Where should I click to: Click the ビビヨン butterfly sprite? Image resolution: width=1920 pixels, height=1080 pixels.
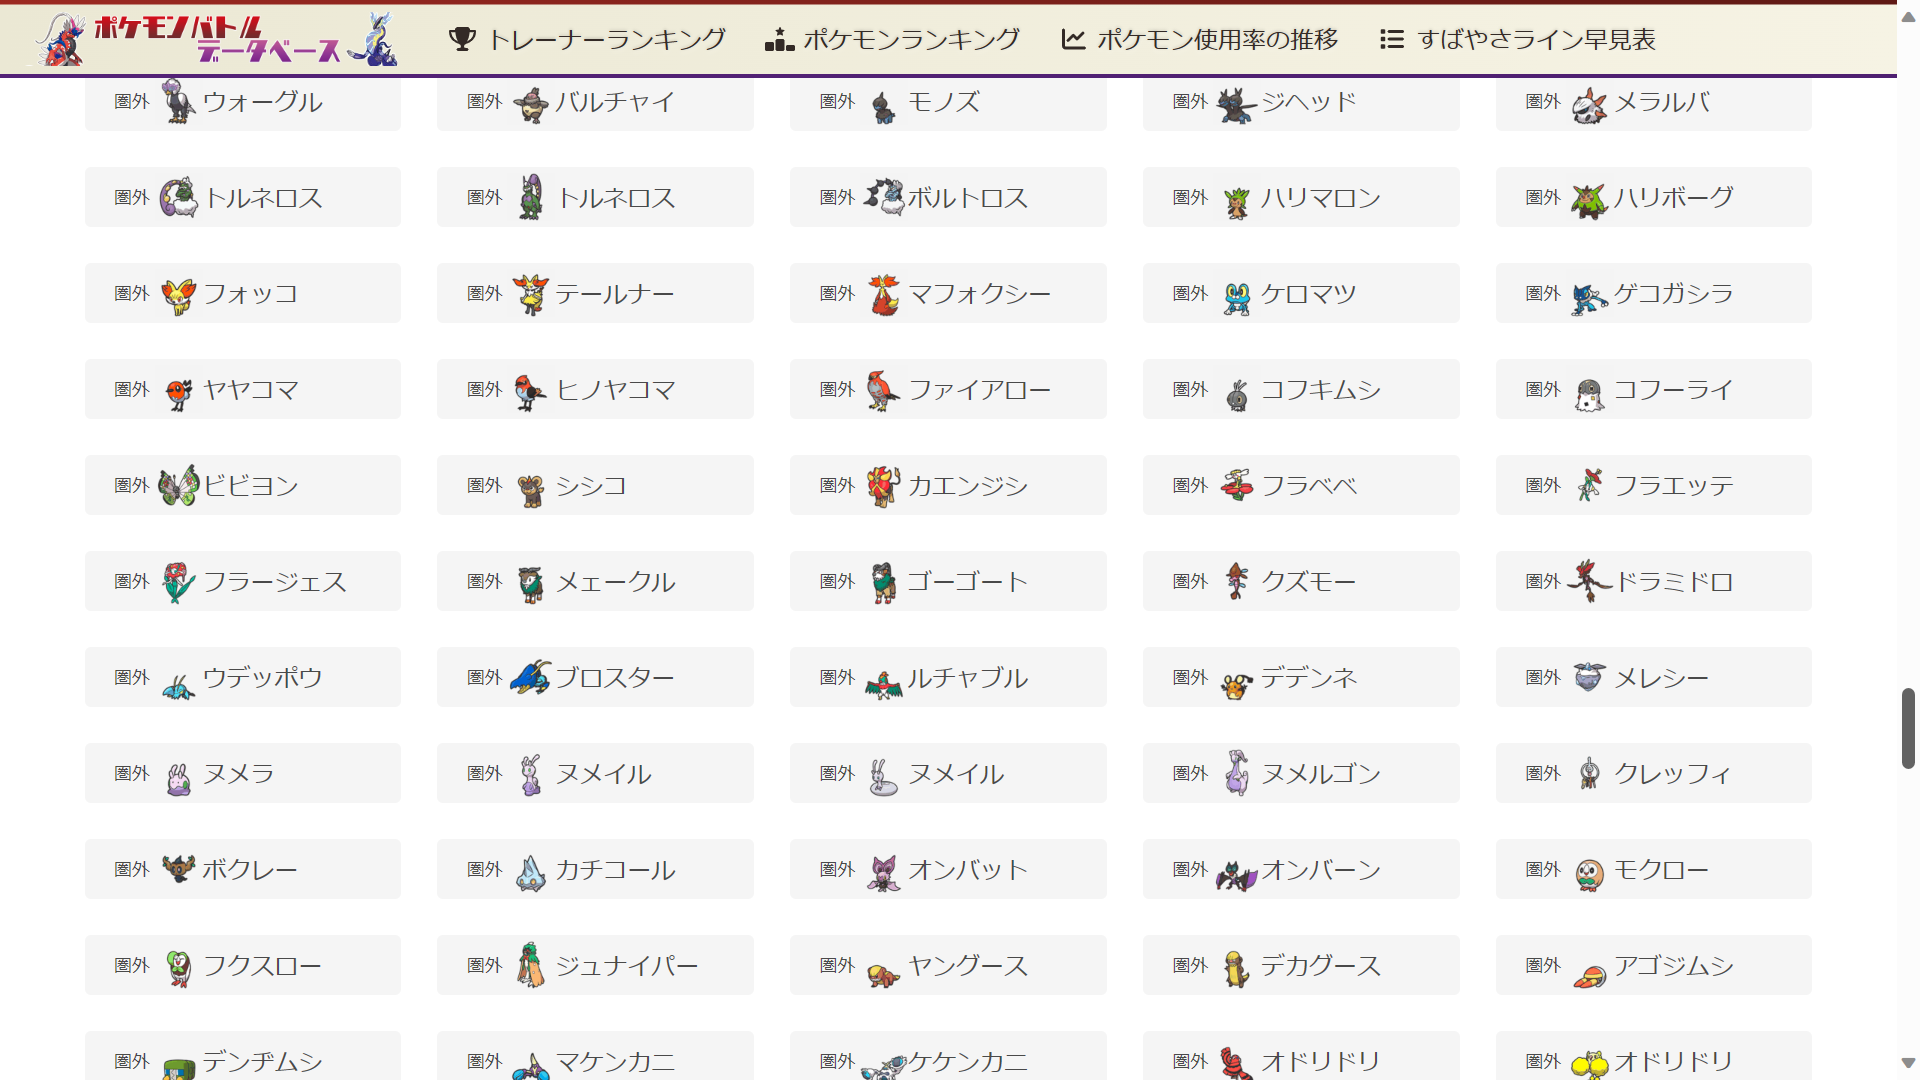[179, 485]
